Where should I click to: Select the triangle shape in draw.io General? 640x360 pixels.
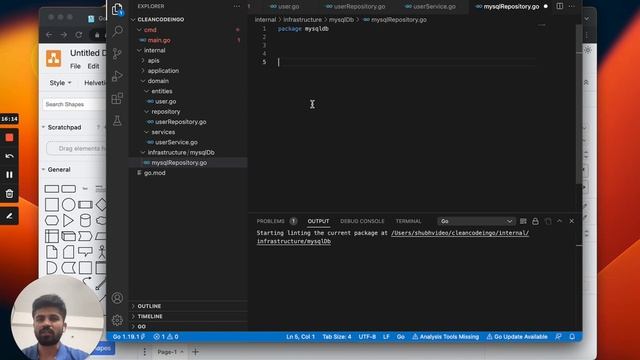coord(68,221)
